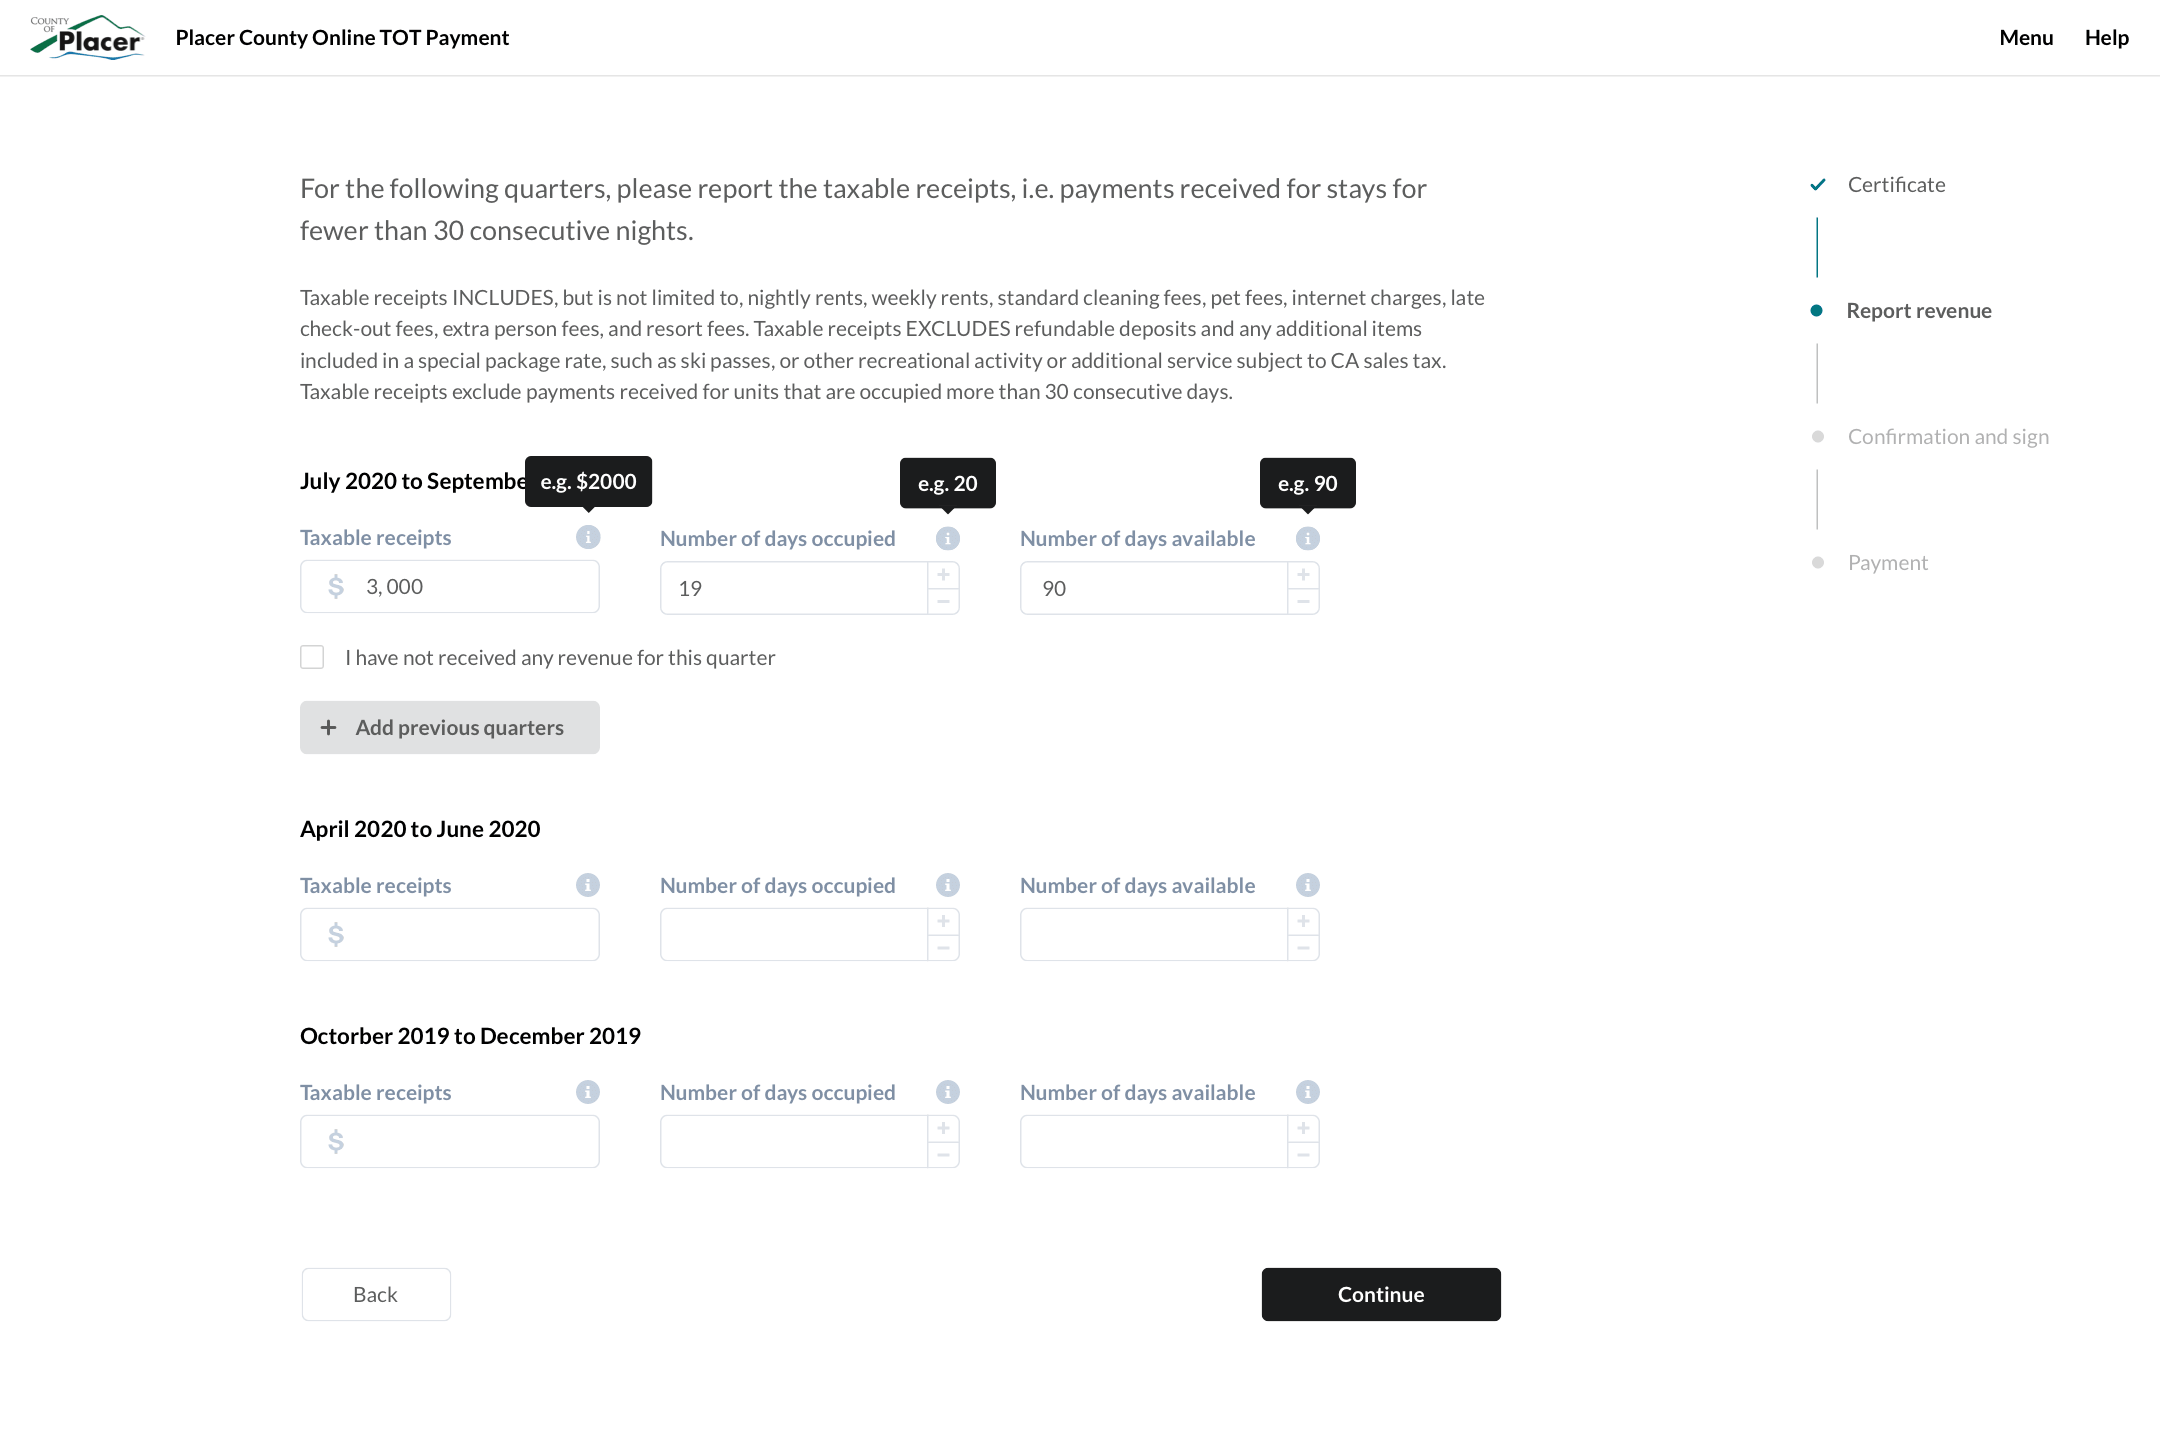This screenshot has height=1431, width=2160.
Task: Open the info tooltip for July quarter days available
Action: [1308, 537]
